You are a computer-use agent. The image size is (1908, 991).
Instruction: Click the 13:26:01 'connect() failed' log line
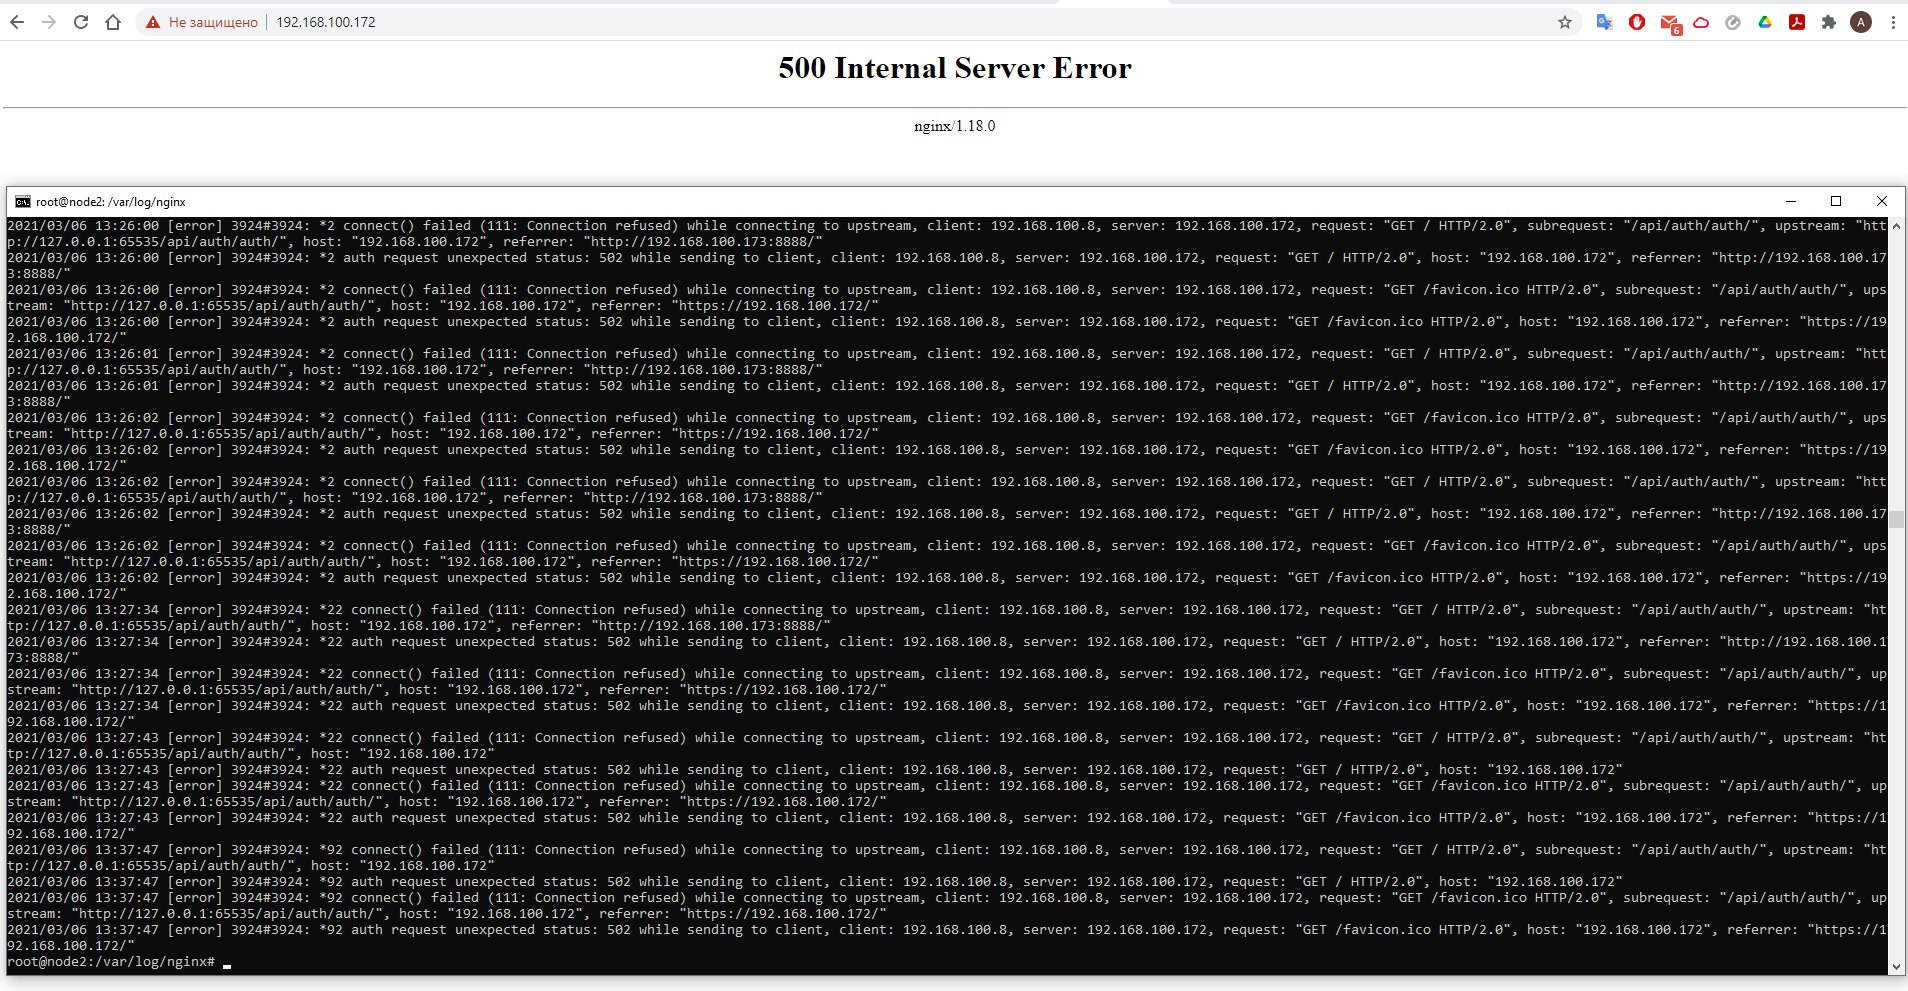946,362
